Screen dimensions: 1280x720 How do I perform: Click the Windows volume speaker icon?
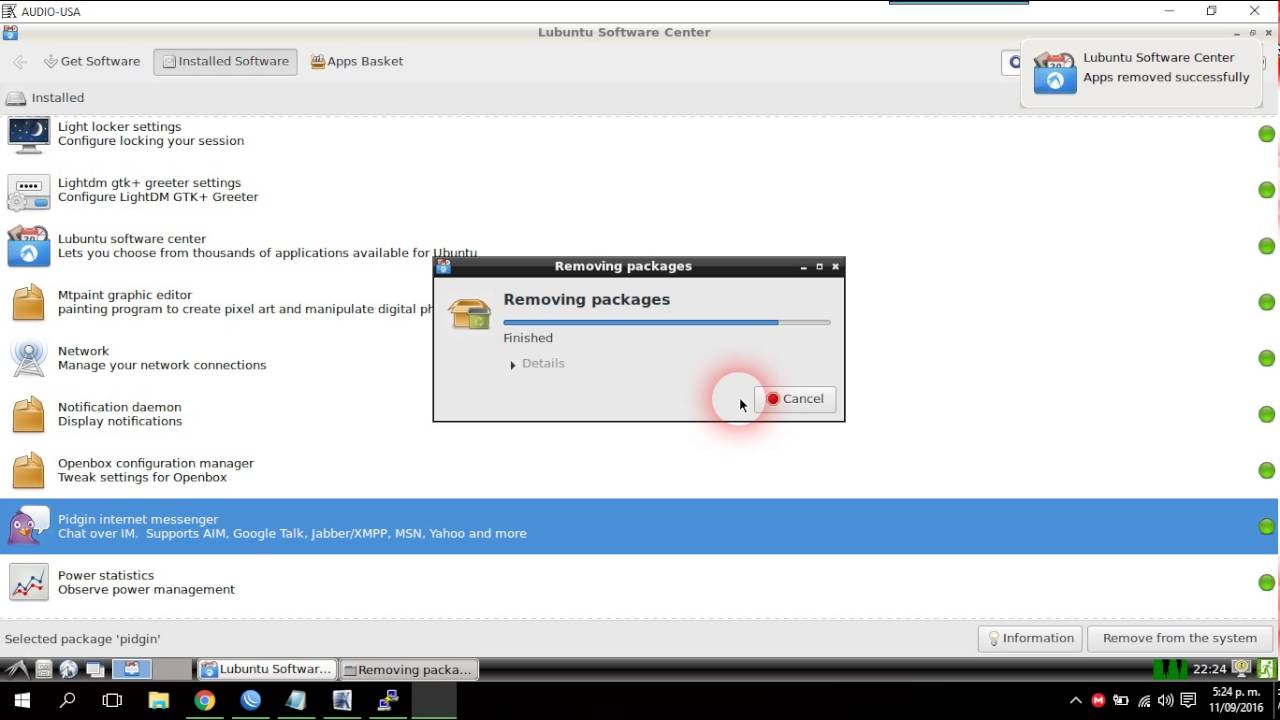pyautogui.click(x=1166, y=701)
